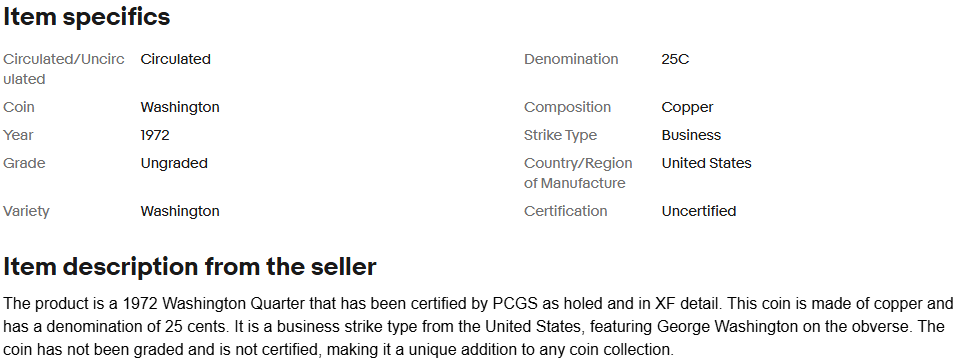The width and height of the screenshot is (958, 364).
Task: Click the Denomination label
Action: (571, 59)
